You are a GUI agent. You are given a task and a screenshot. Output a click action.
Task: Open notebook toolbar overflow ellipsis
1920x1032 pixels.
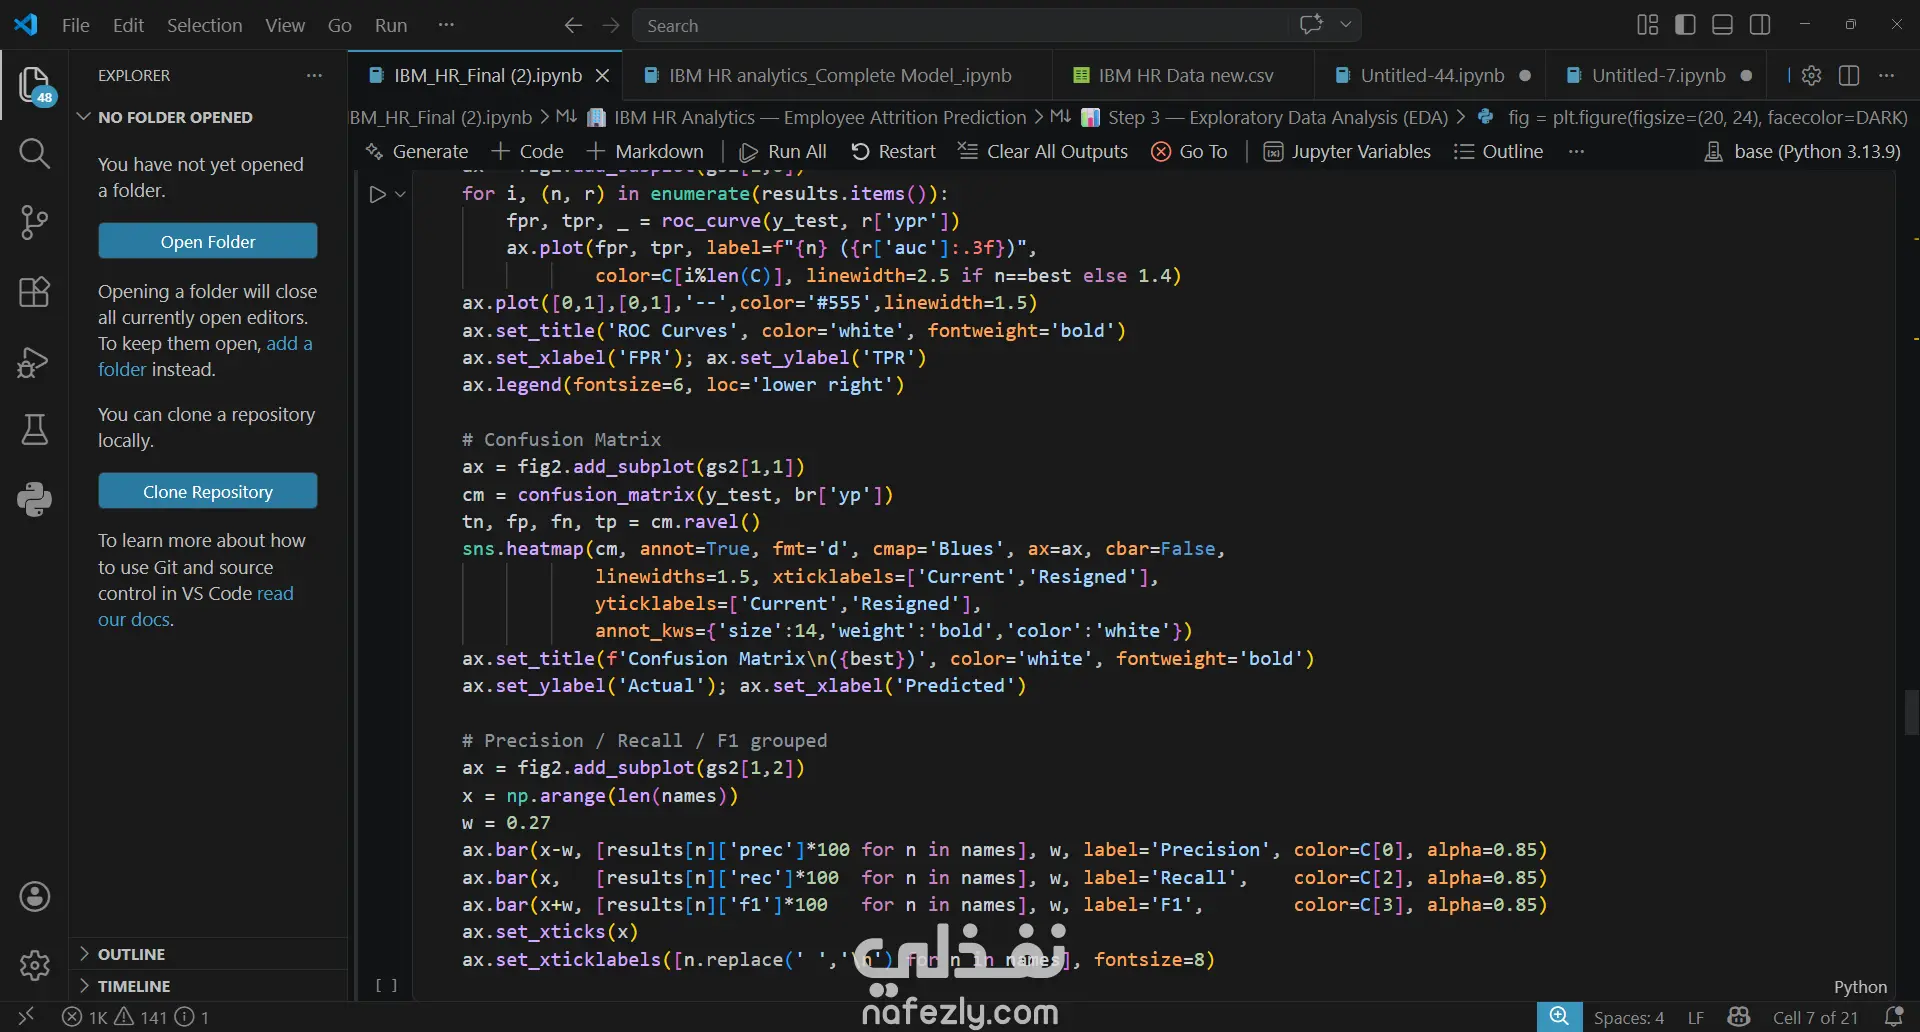[x=1576, y=152]
